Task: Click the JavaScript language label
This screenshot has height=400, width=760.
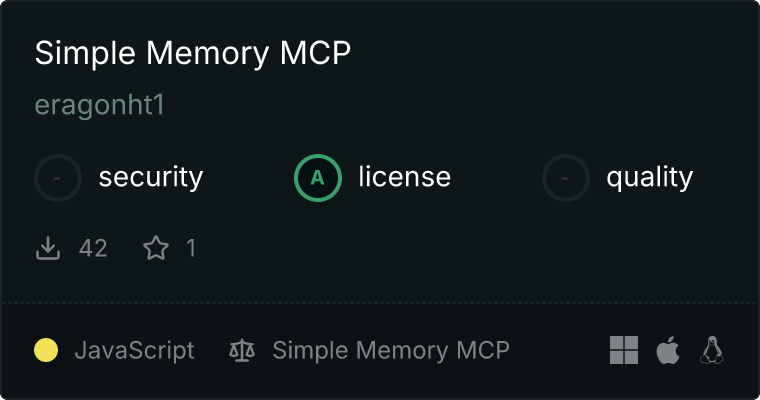Action: point(134,351)
